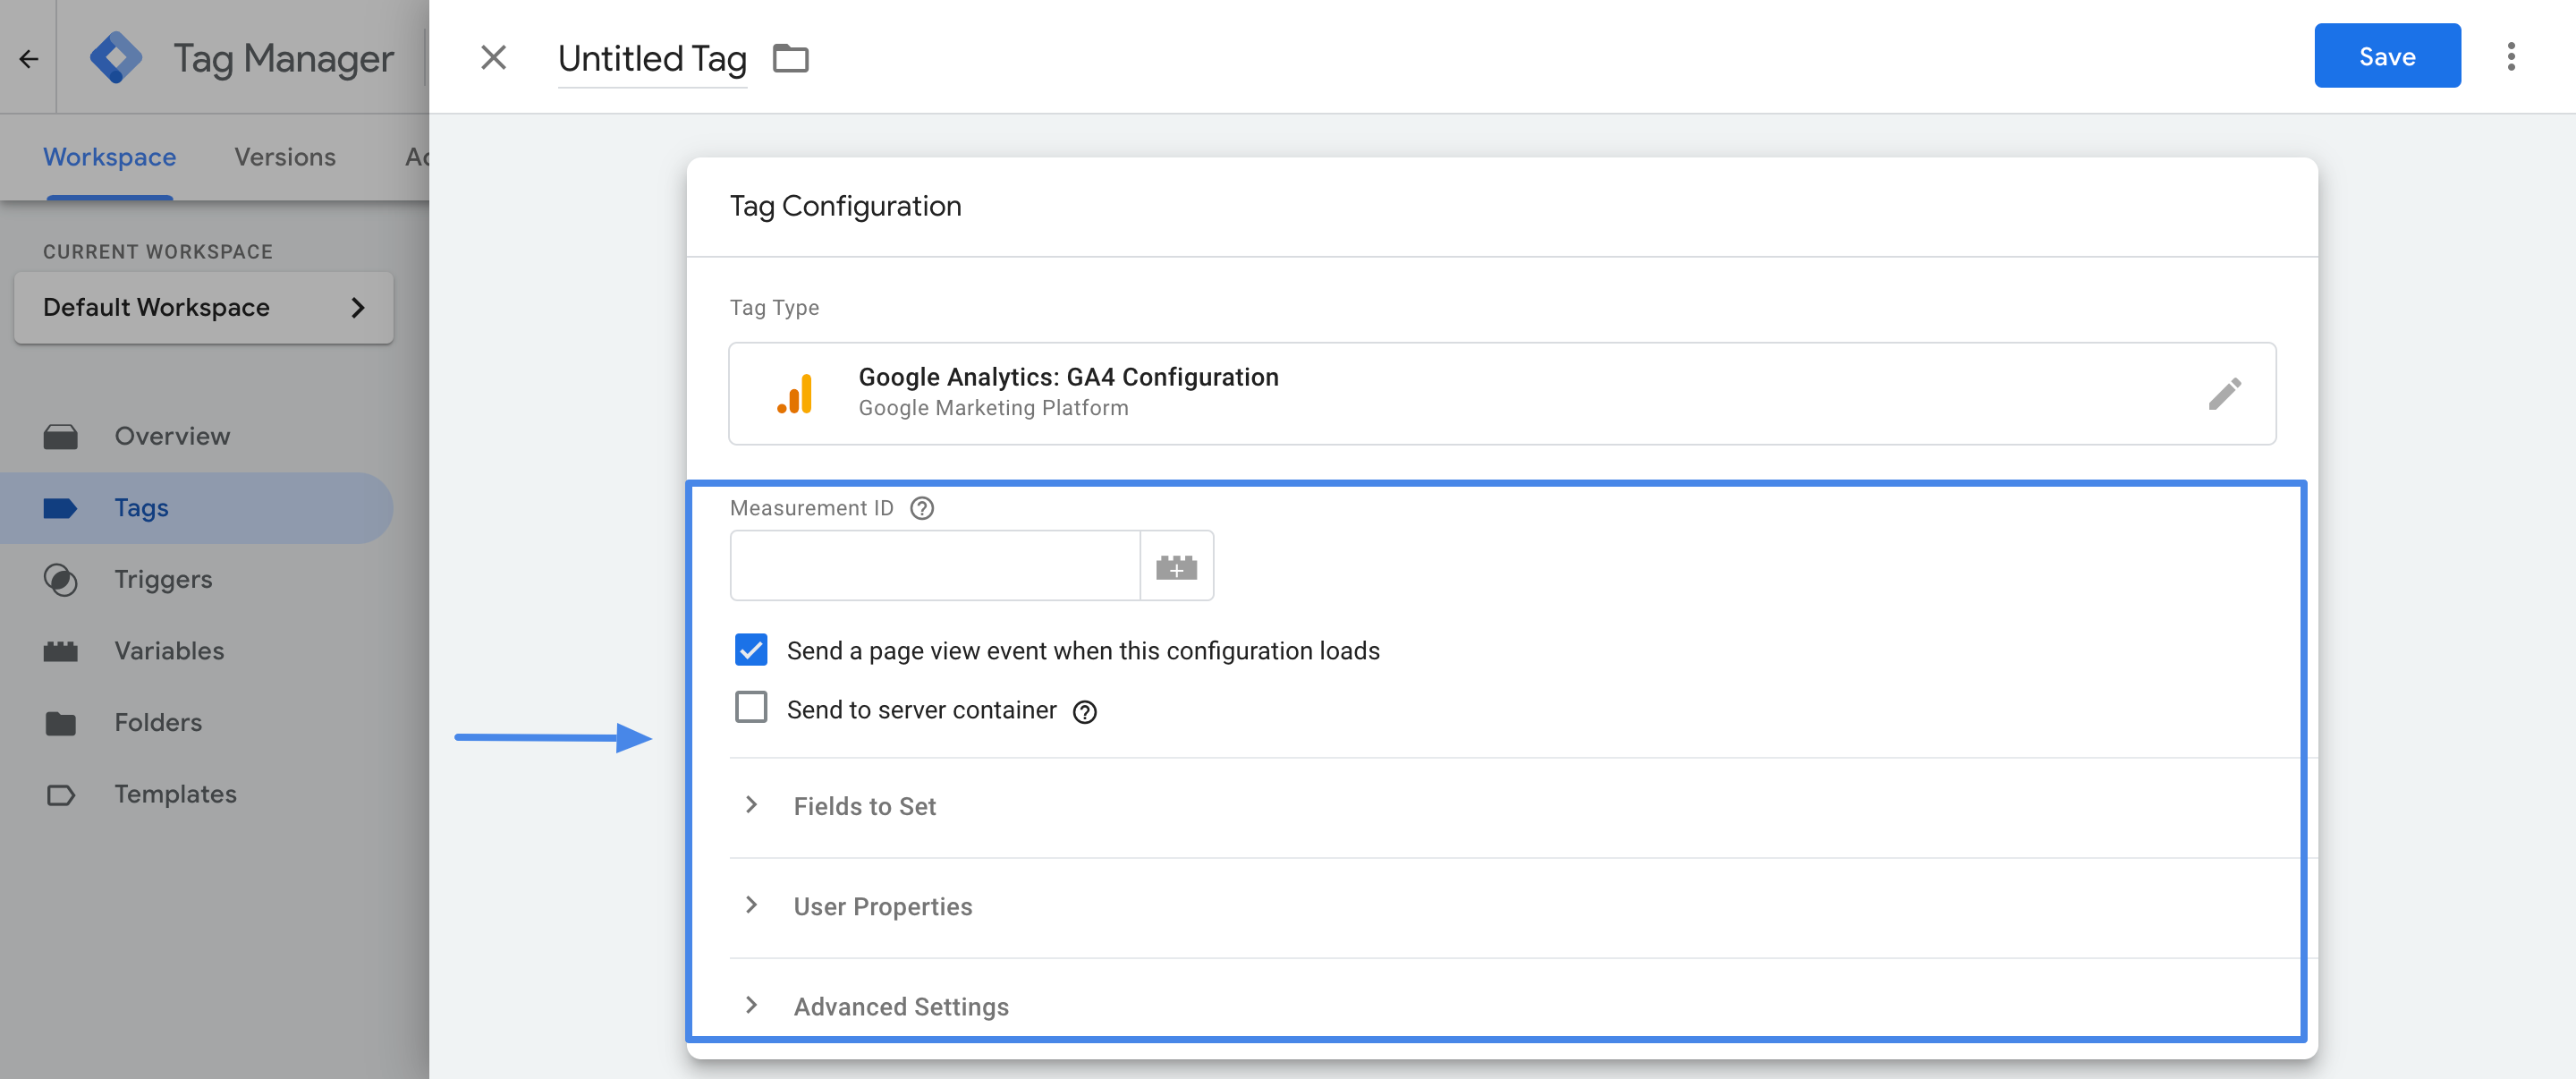Open the Default Workspace selector
Screen dimensions: 2576x1079
tap(204, 308)
